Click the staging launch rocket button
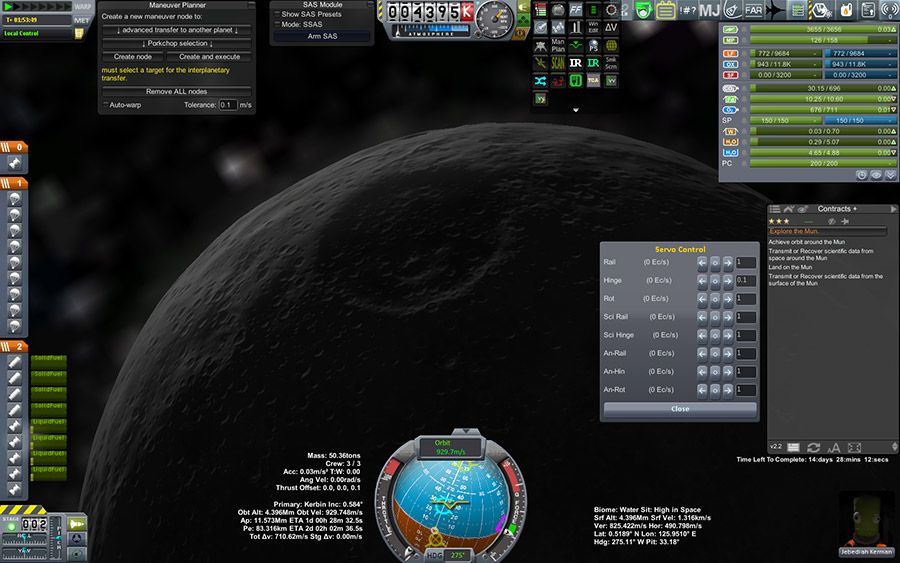This screenshot has width=900, height=563. 76,523
